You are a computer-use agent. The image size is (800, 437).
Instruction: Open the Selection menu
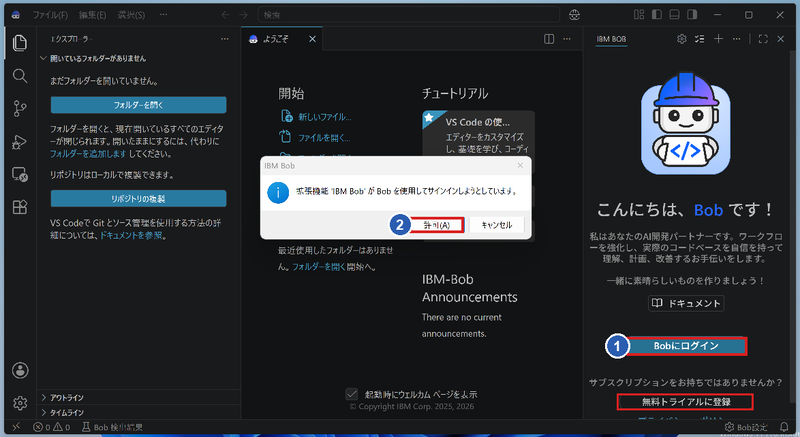(x=131, y=15)
